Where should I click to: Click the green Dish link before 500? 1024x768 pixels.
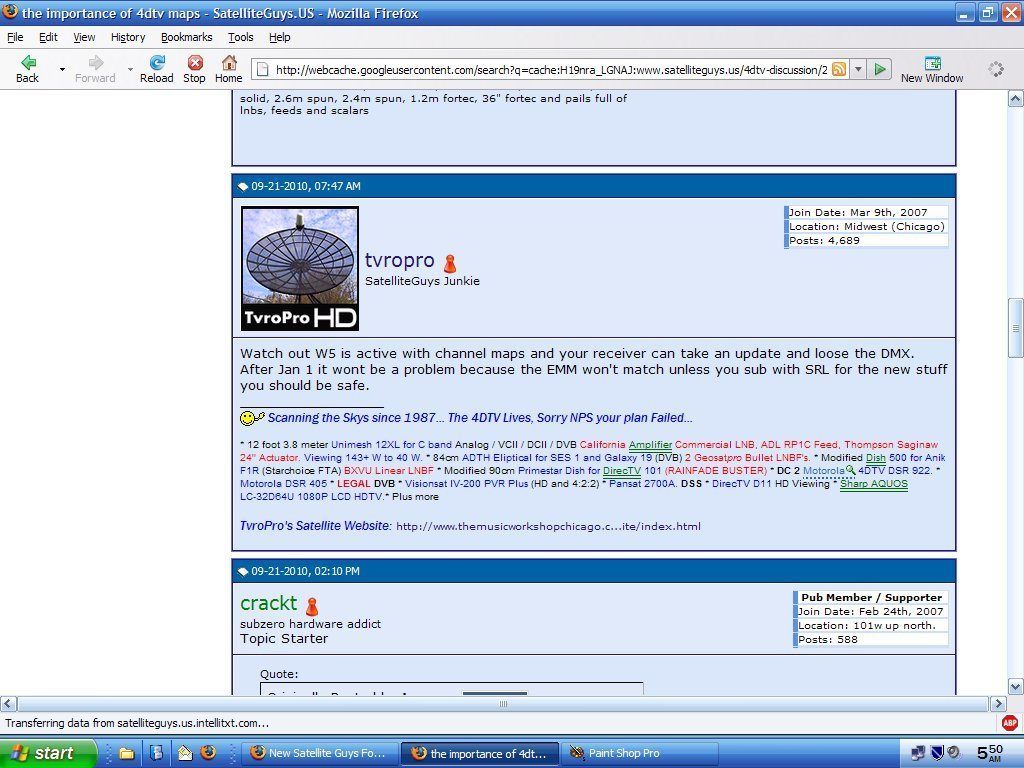click(x=876, y=458)
